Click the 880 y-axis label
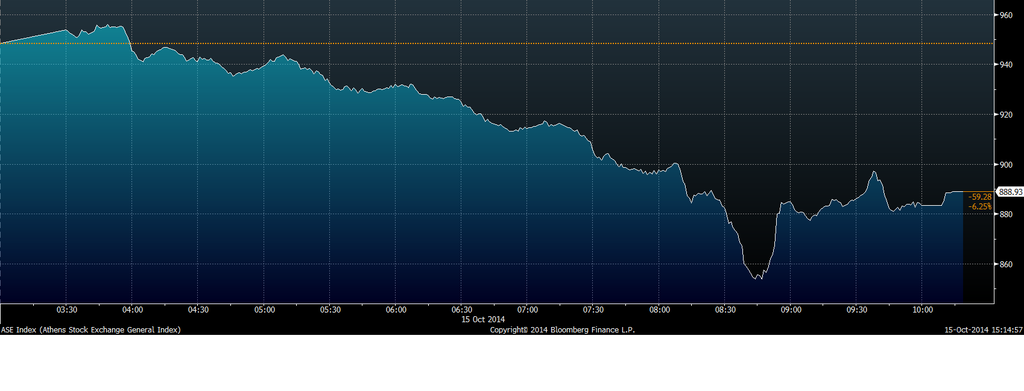 1006,214
